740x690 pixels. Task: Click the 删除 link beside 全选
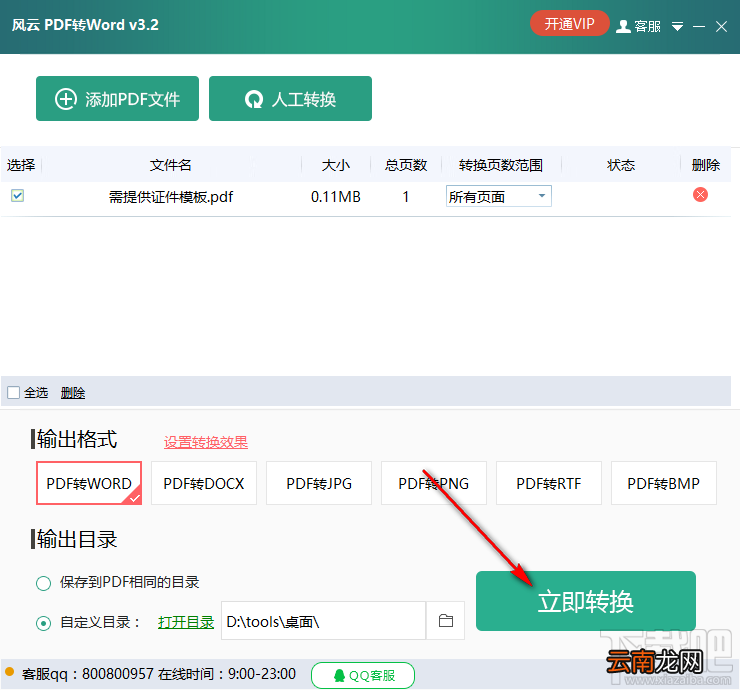(x=73, y=392)
